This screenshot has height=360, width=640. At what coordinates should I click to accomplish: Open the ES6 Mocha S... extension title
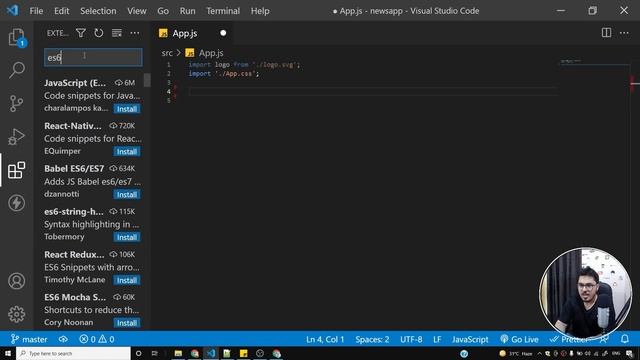pyautogui.click(x=75, y=297)
